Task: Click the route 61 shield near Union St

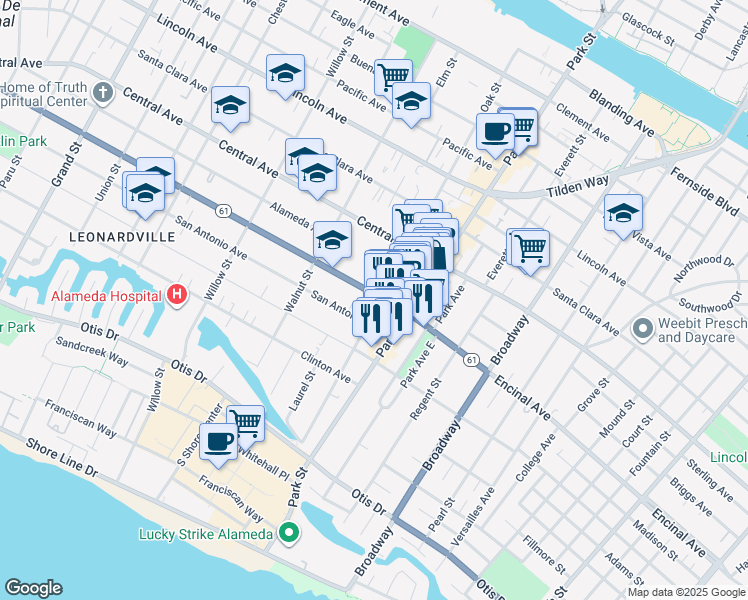Action: point(223,210)
